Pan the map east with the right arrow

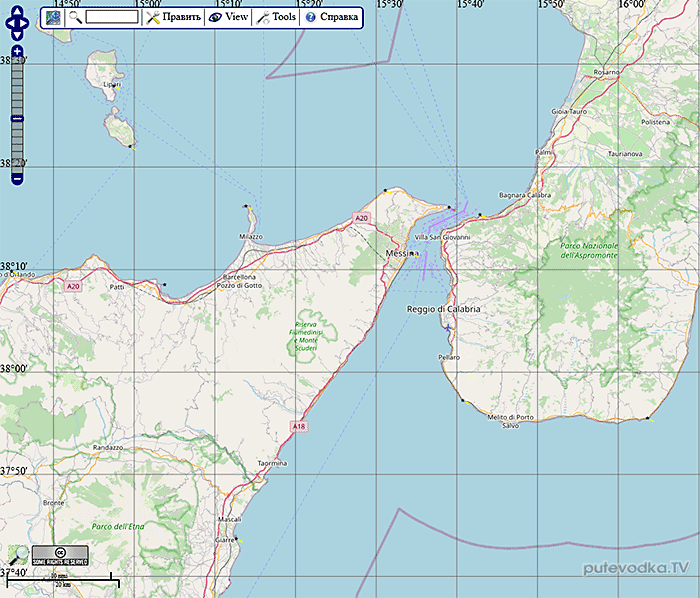[x=25, y=23]
